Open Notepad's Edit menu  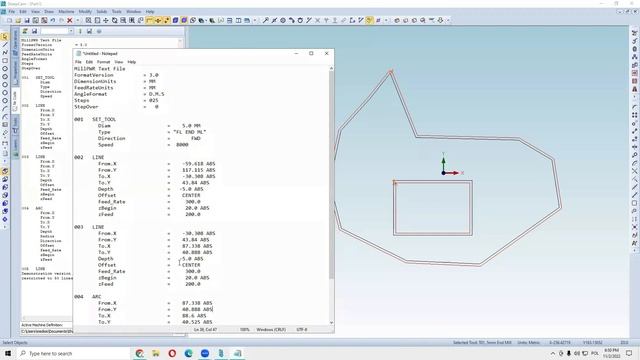(x=89, y=62)
